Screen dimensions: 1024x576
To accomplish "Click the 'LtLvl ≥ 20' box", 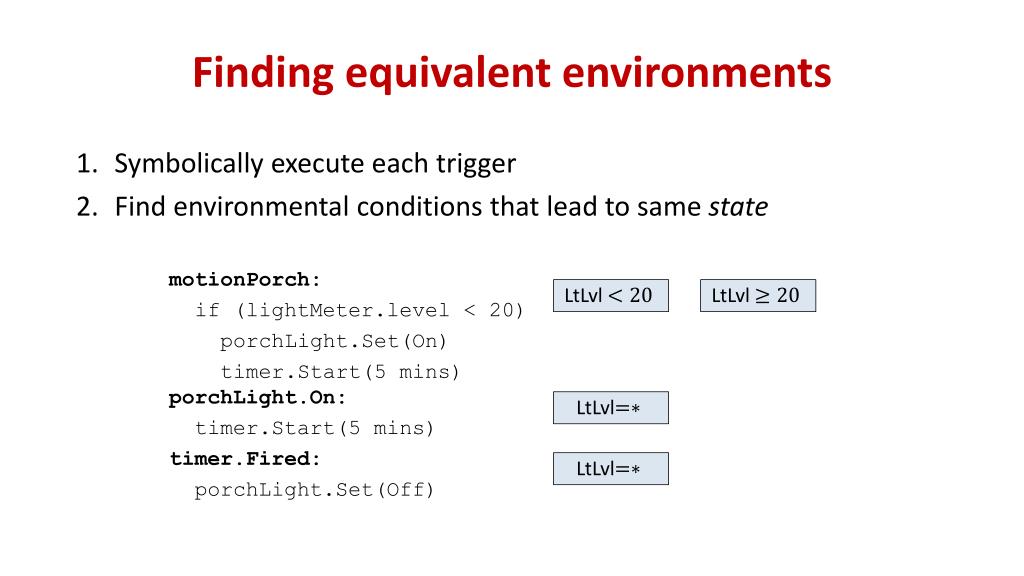I will 758,295.
